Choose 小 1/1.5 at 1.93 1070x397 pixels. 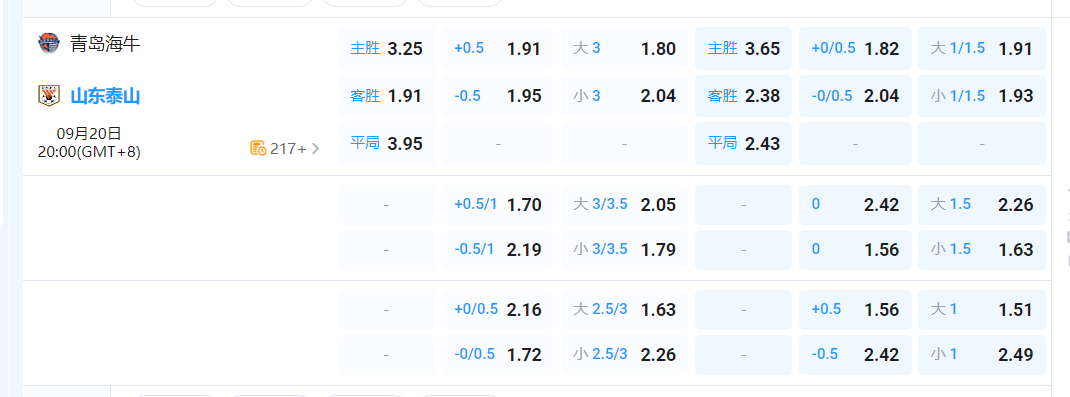point(982,96)
